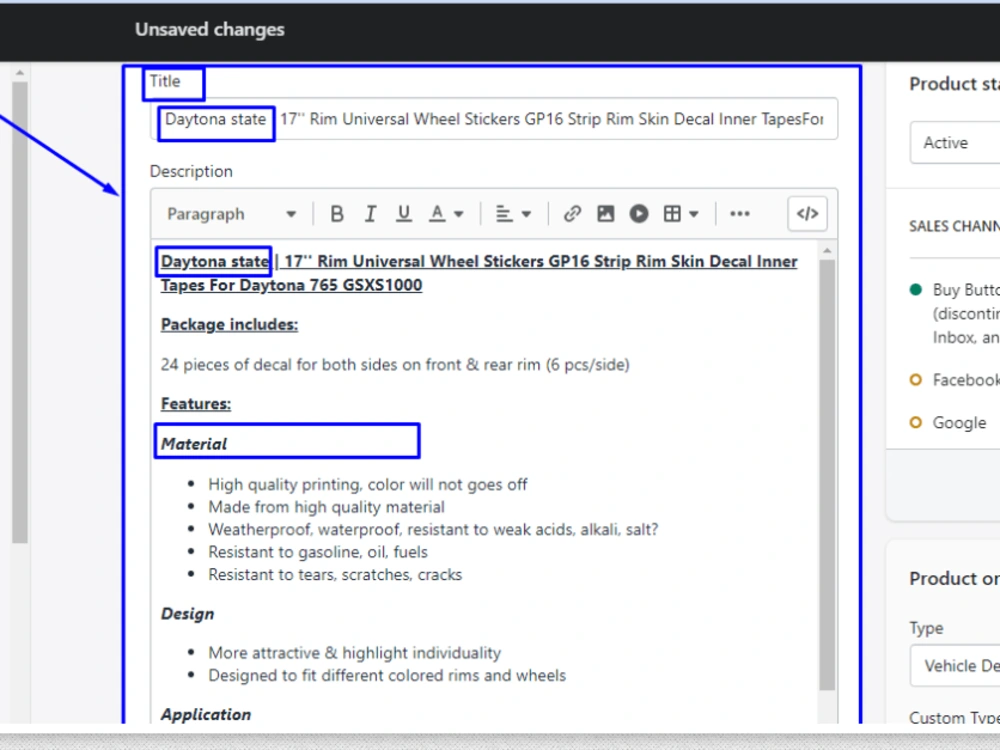Click the left page scrollbar
Viewport: 1000px width, 750px height.
pos(20,312)
